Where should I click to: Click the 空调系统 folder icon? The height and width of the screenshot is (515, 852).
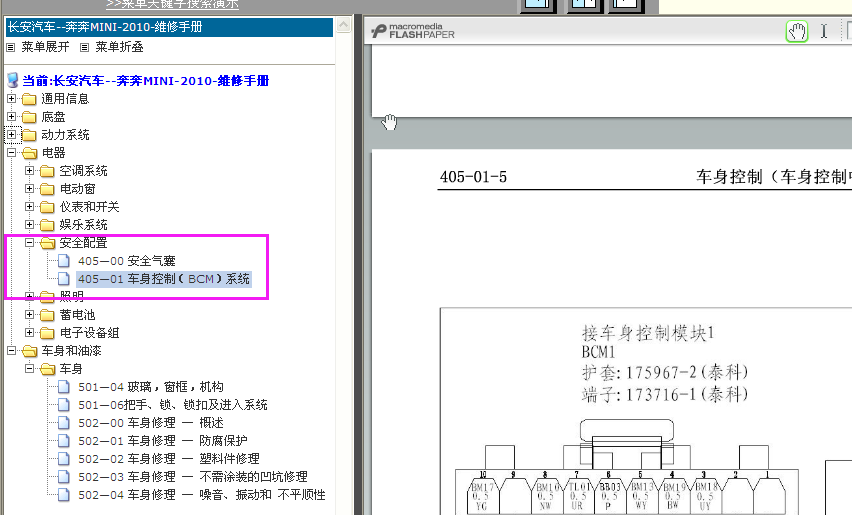pyautogui.click(x=47, y=171)
